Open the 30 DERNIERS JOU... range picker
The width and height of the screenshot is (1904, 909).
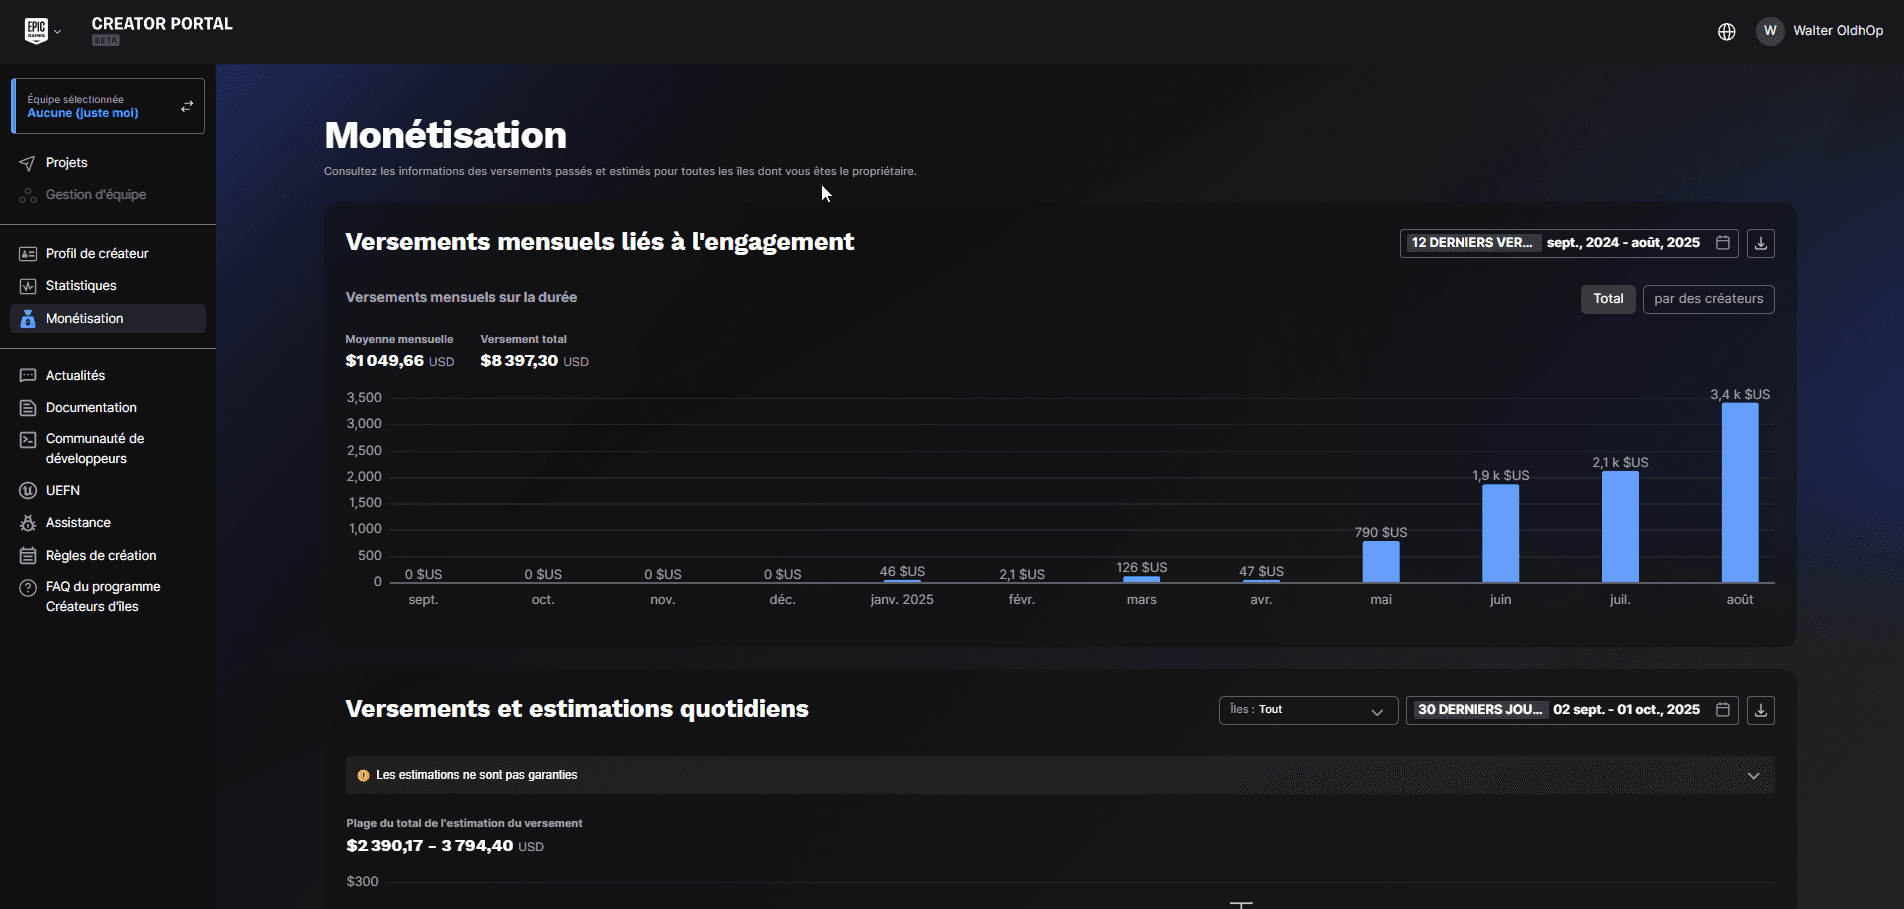coord(1572,710)
